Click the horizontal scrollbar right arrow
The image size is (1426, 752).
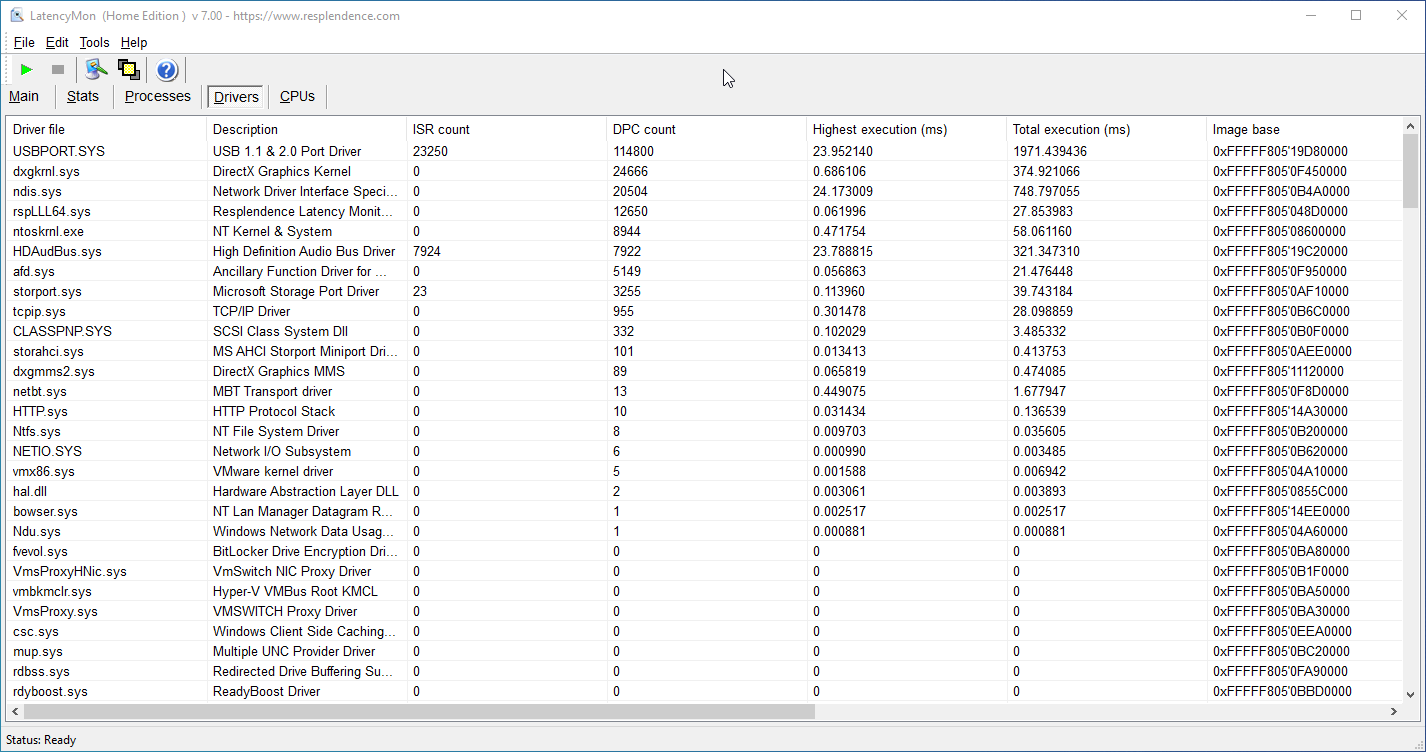coord(1394,712)
